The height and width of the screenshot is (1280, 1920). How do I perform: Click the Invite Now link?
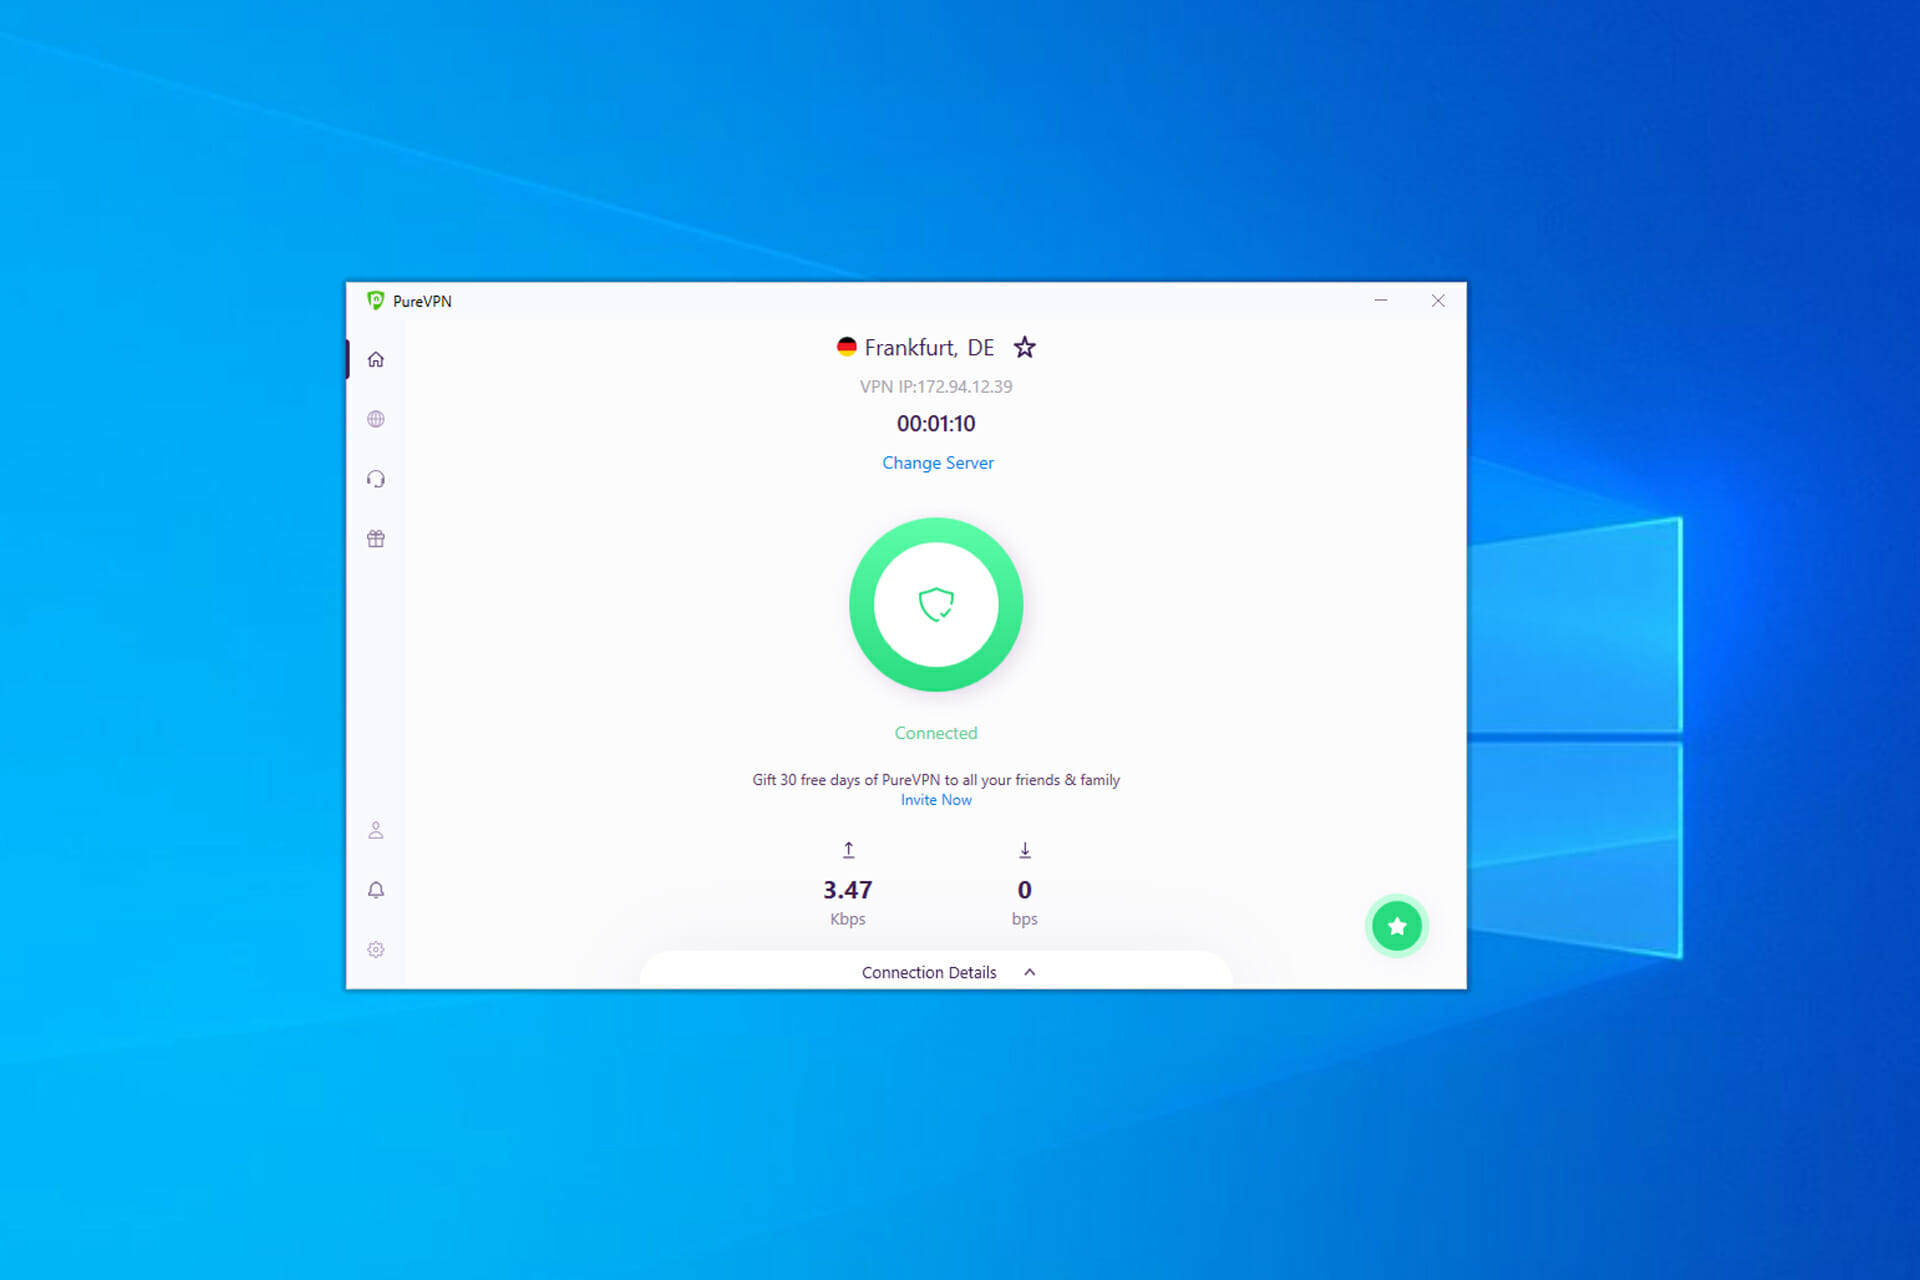tap(936, 800)
